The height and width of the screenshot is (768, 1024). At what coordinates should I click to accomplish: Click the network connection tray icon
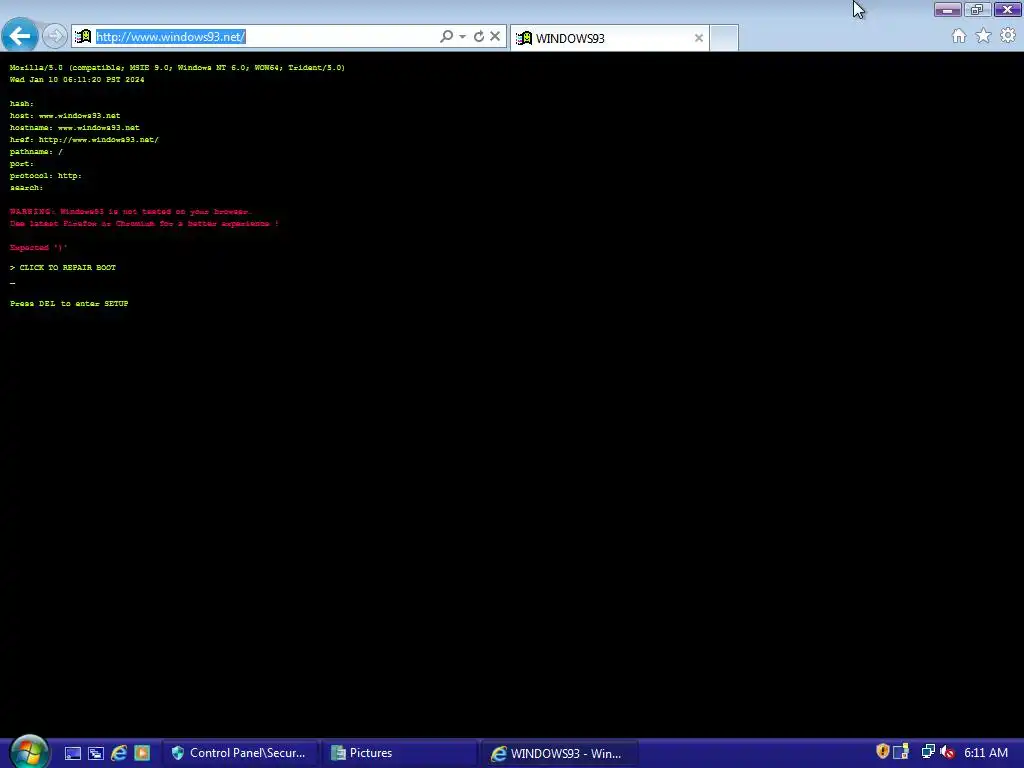(927, 752)
